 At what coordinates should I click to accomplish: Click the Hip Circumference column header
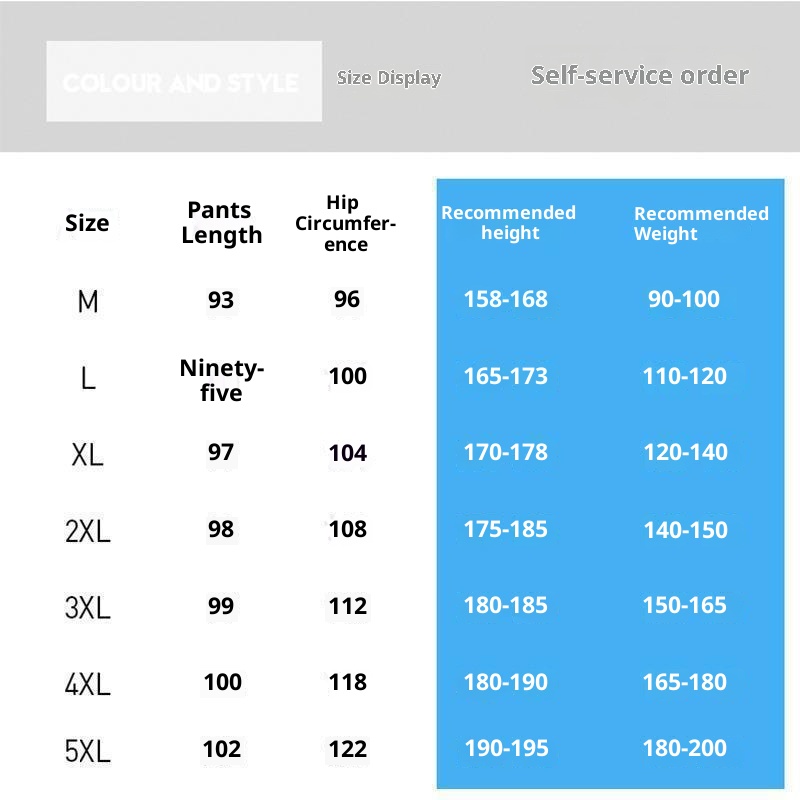[x=345, y=224]
